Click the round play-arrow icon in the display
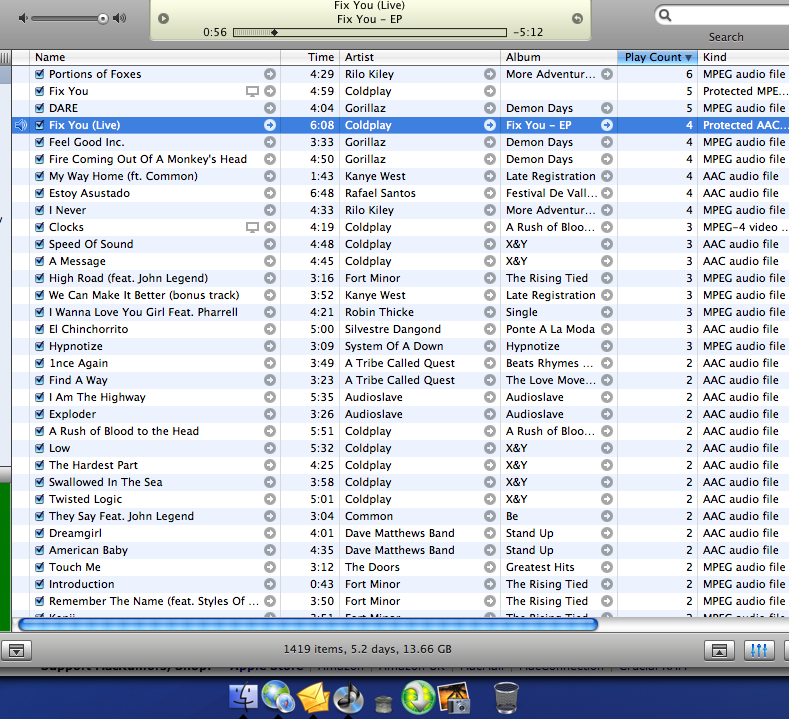The image size is (789, 719). point(164,19)
